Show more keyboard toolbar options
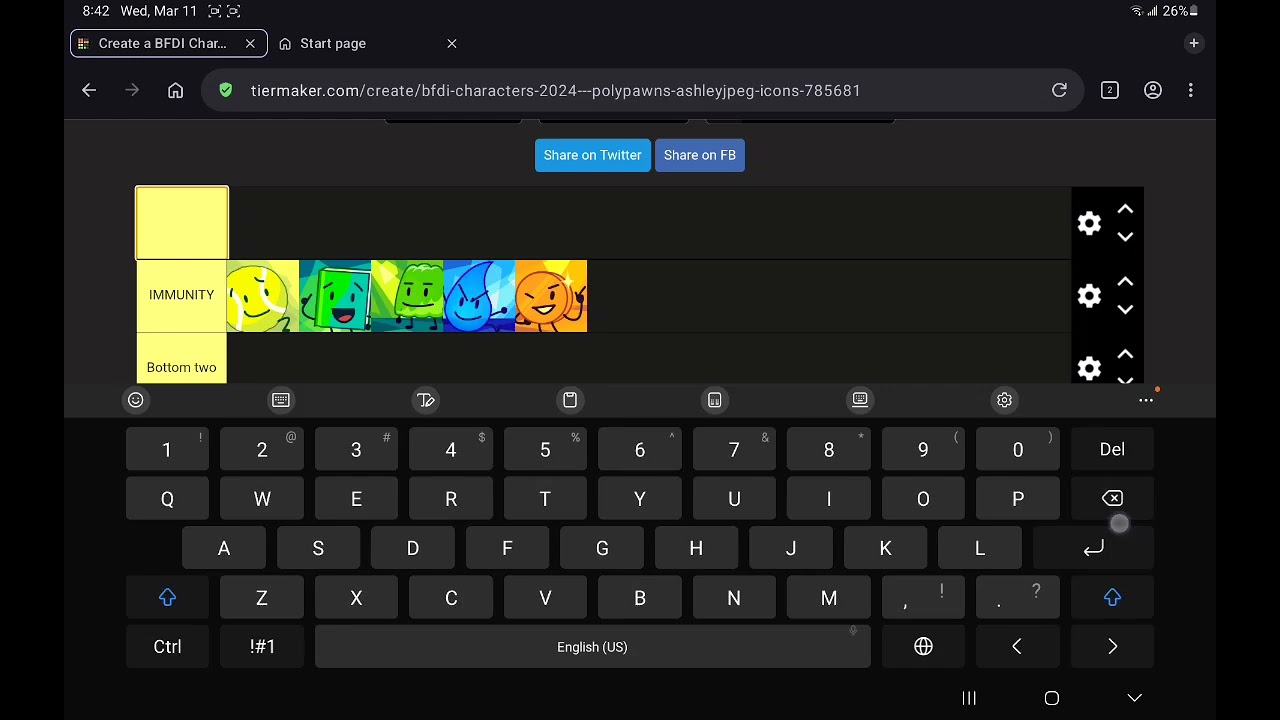The width and height of the screenshot is (1280, 720). 1146,400
